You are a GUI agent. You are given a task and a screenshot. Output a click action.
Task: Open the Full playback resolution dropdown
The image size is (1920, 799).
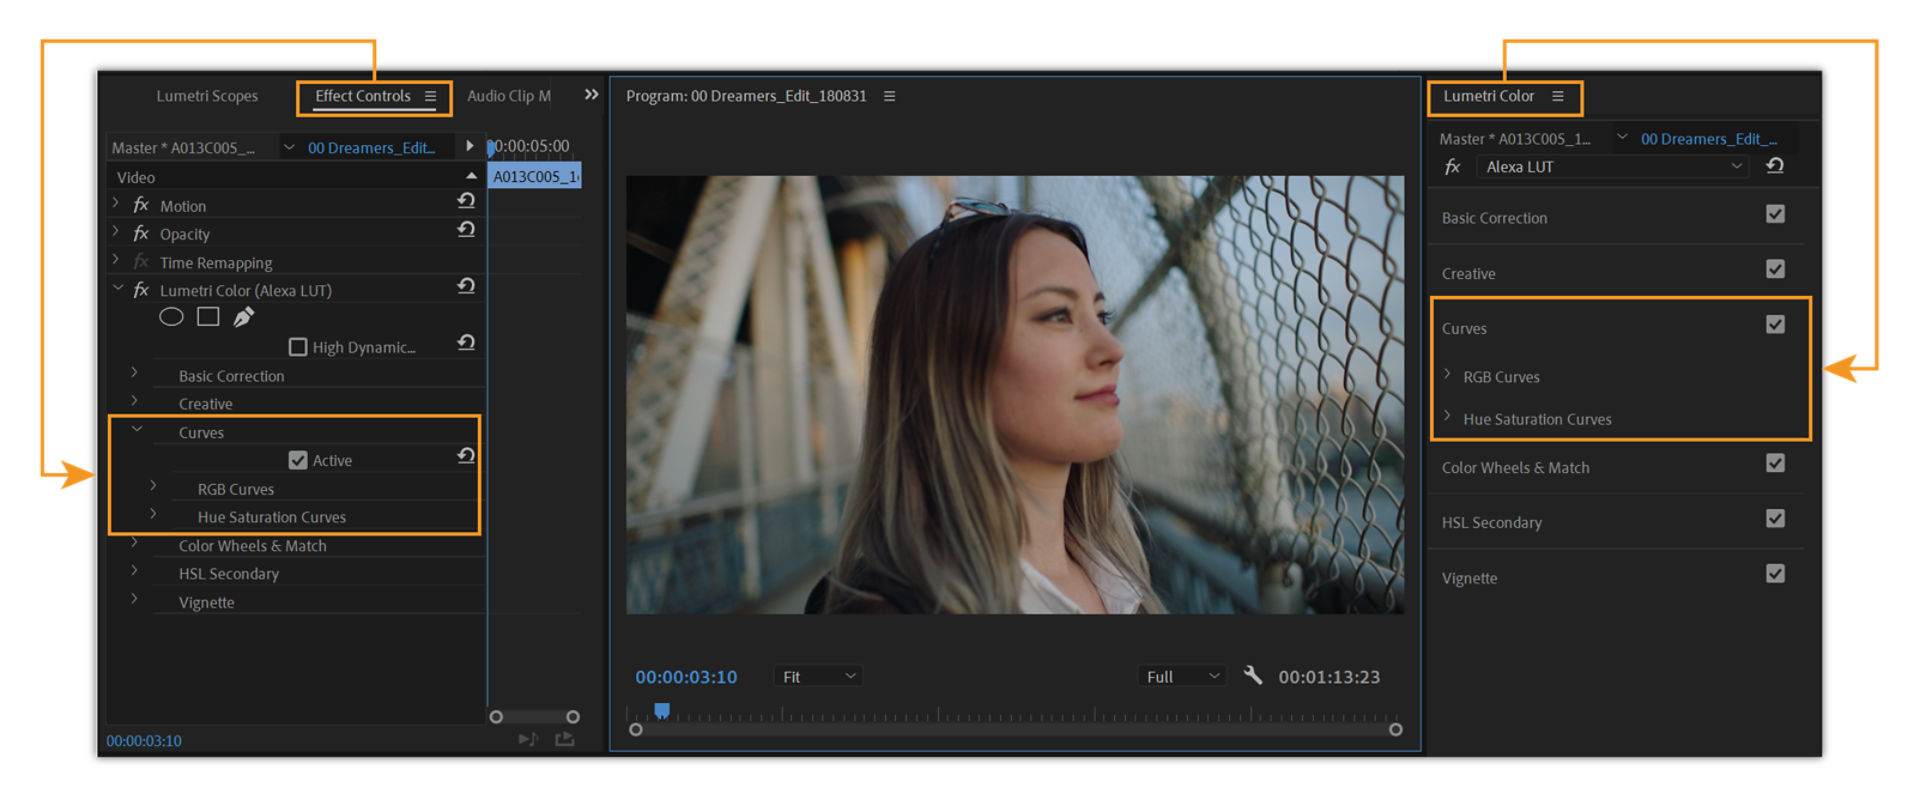1183,677
